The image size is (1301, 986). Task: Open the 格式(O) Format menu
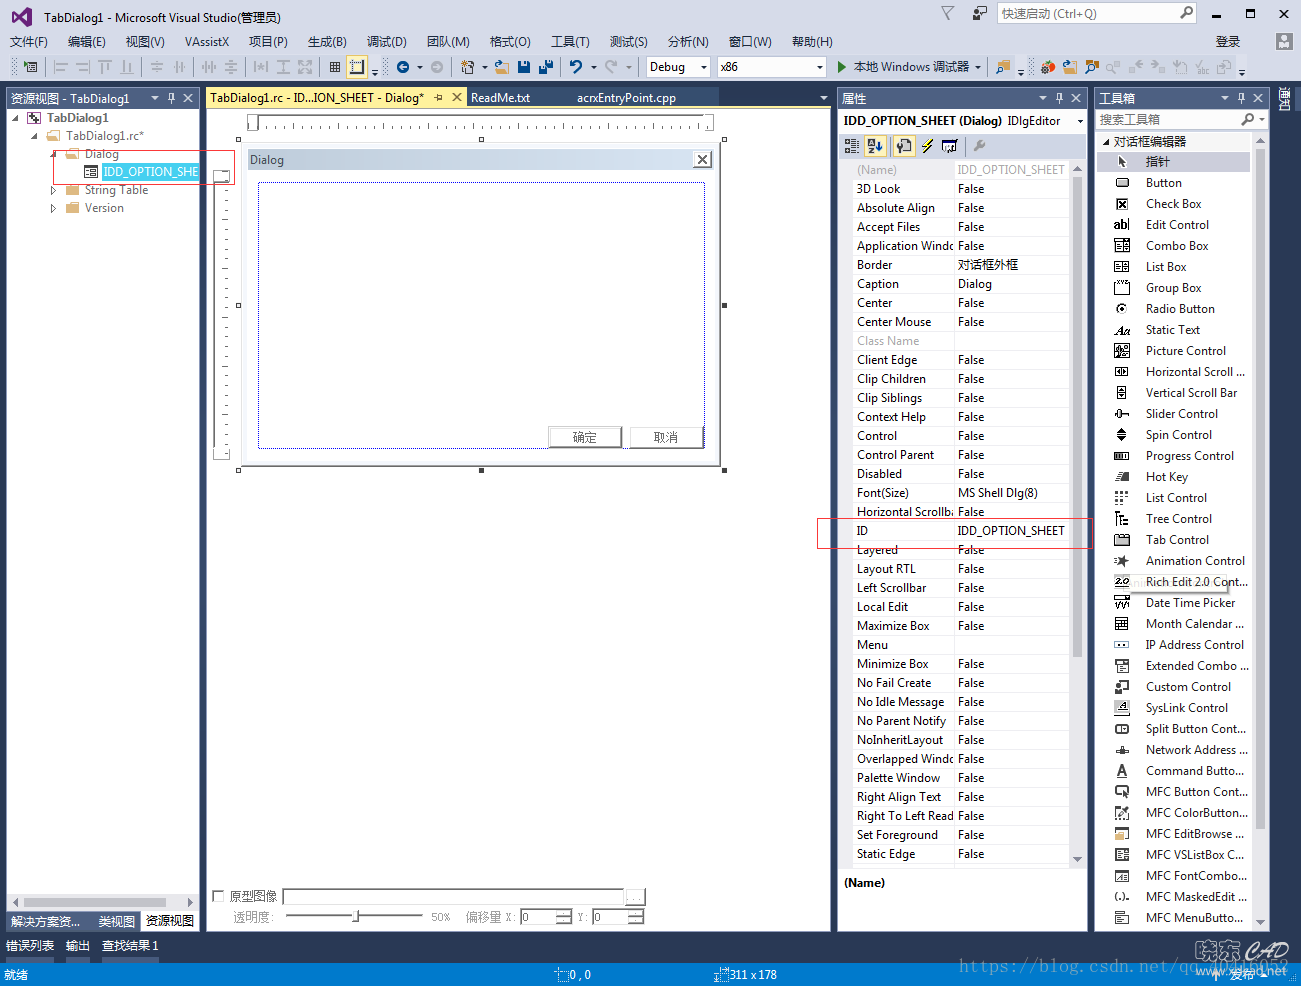point(510,41)
